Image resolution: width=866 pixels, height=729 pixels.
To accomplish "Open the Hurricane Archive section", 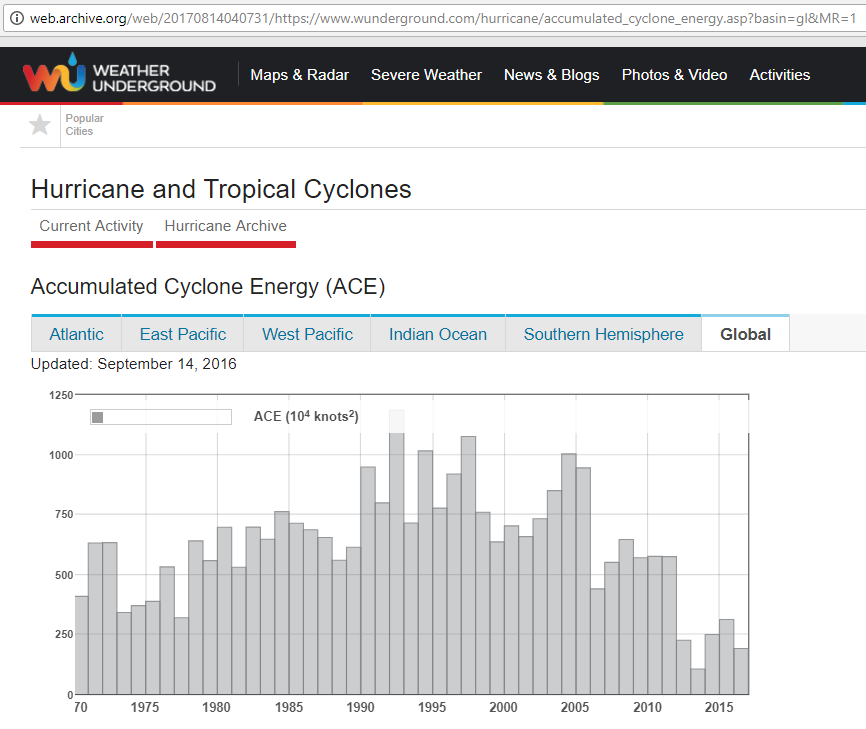I will click(x=225, y=226).
